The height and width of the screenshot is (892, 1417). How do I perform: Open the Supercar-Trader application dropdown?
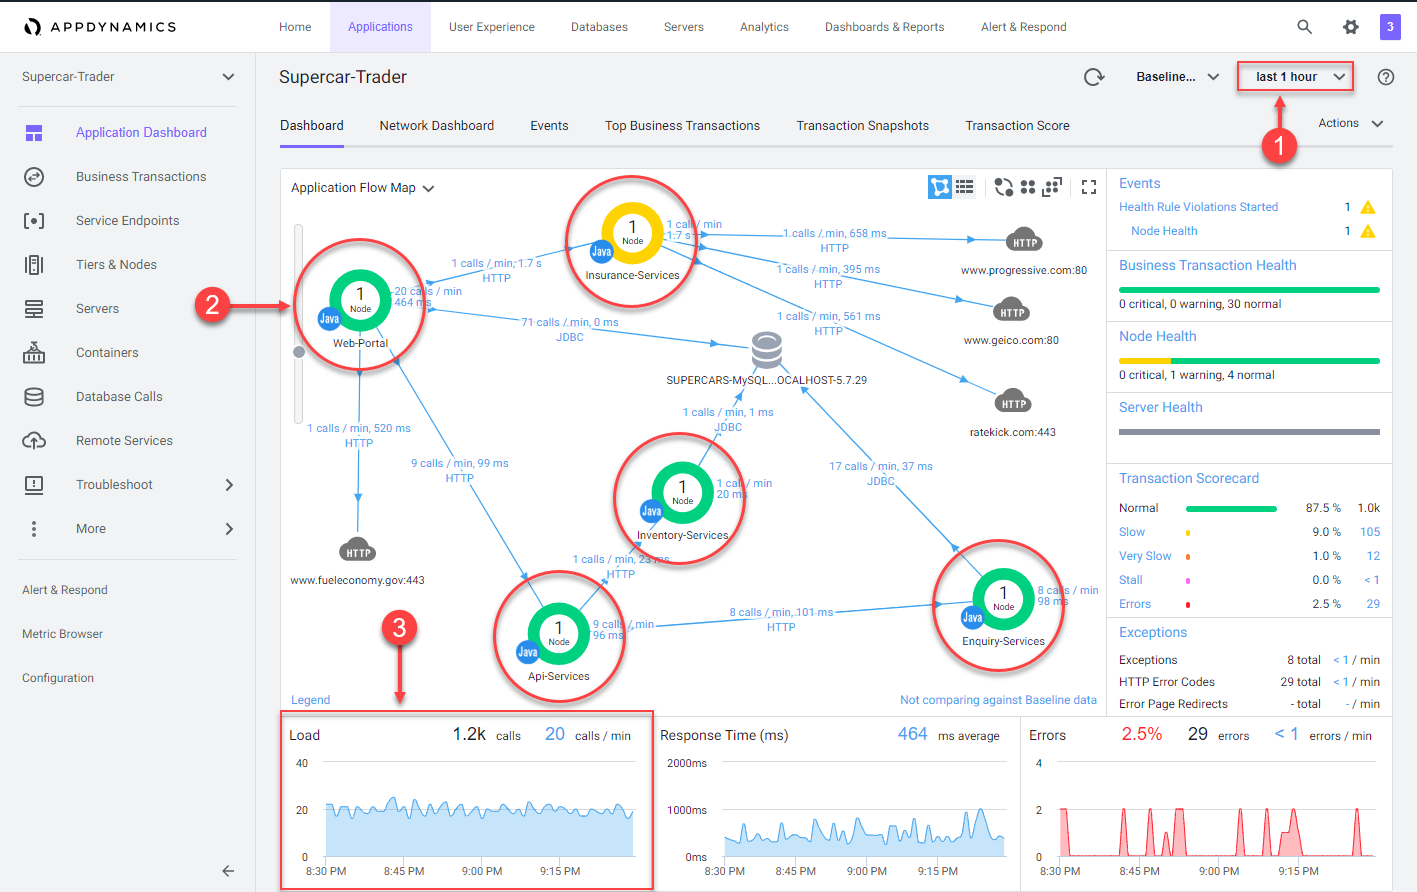point(128,77)
